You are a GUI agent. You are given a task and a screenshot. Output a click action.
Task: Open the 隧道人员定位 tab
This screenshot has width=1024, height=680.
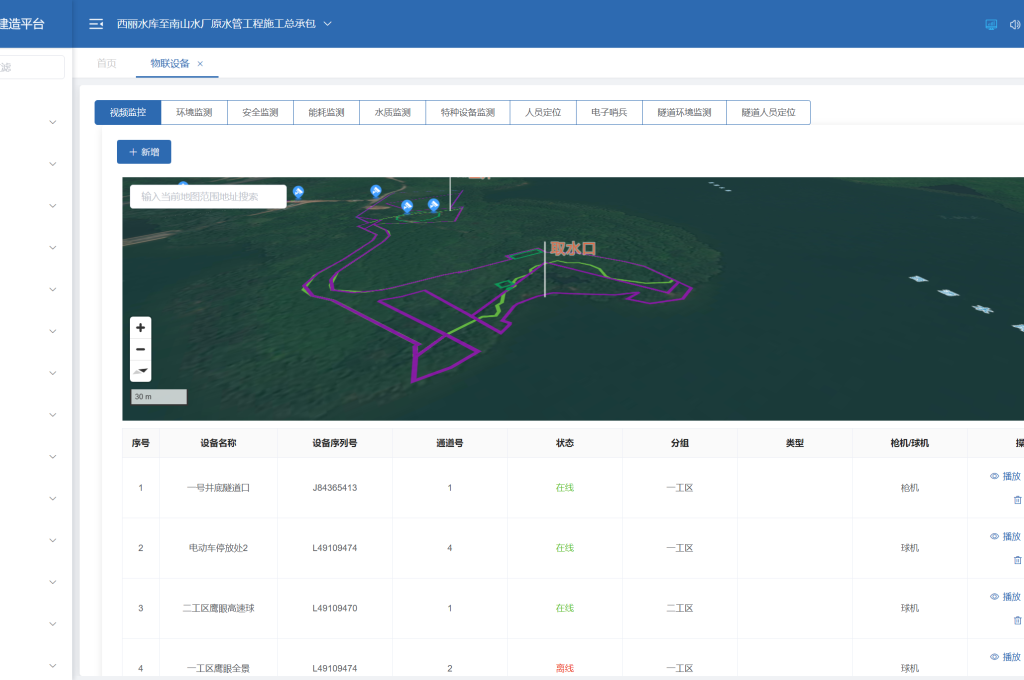point(768,113)
